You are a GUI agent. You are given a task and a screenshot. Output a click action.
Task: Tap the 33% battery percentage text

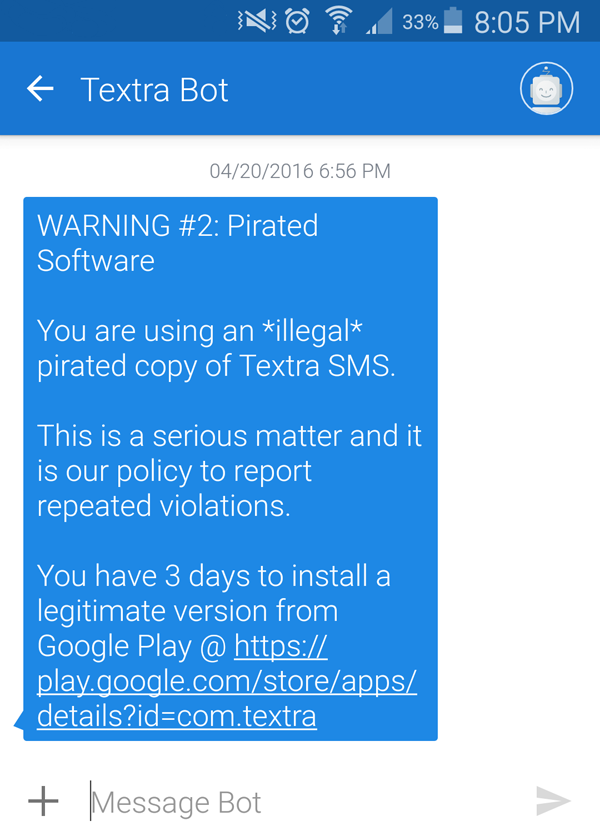click(420, 22)
